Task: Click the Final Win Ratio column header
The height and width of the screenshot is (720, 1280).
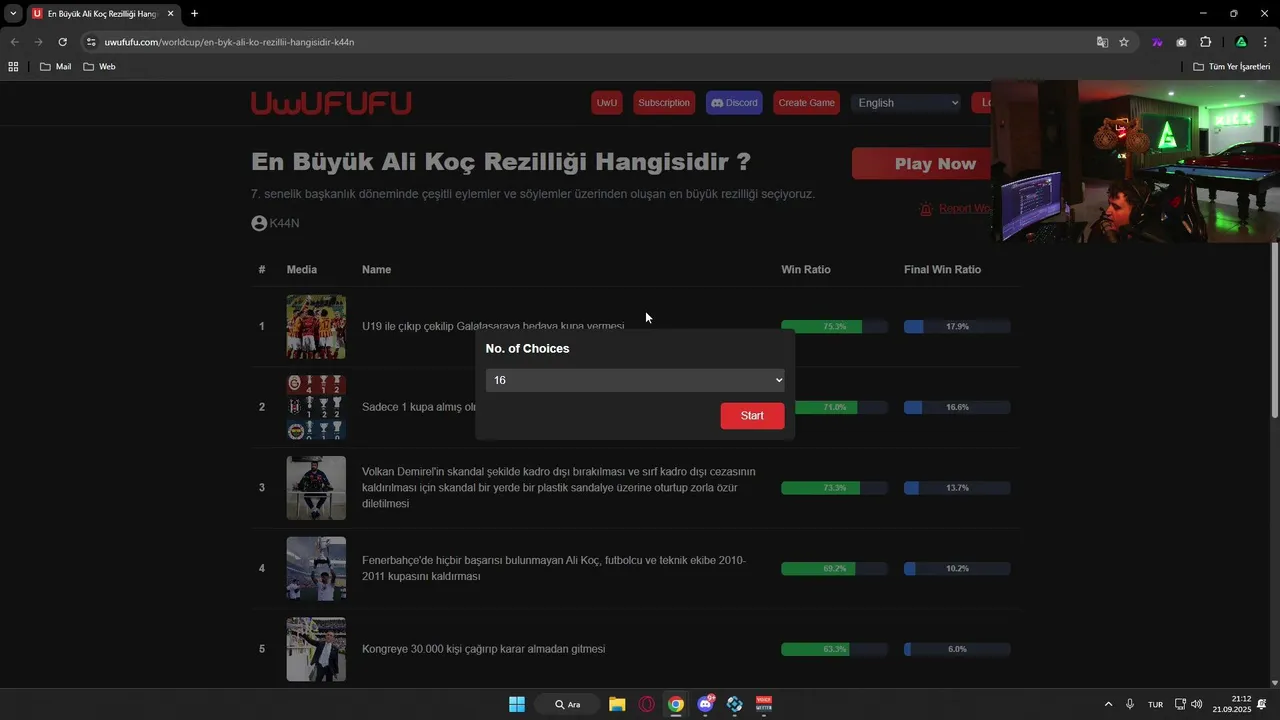Action: click(x=942, y=270)
